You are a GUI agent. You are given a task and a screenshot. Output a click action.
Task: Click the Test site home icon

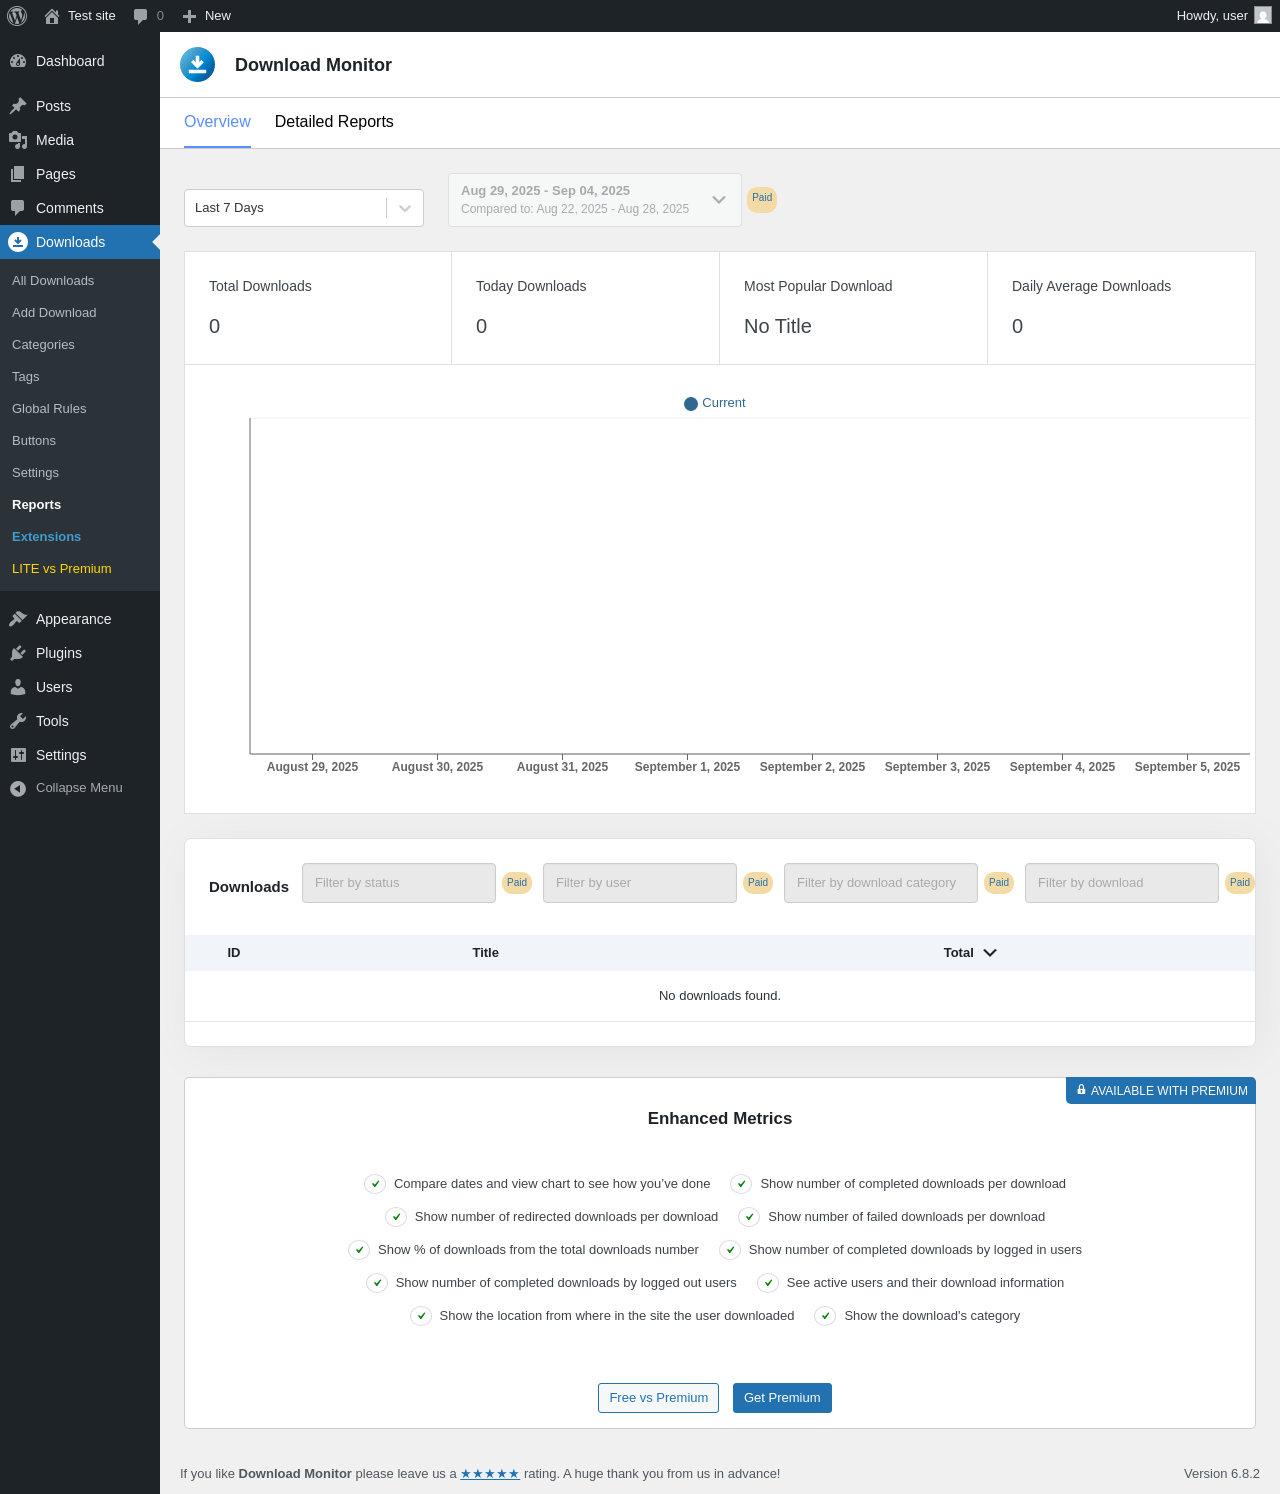(x=52, y=16)
